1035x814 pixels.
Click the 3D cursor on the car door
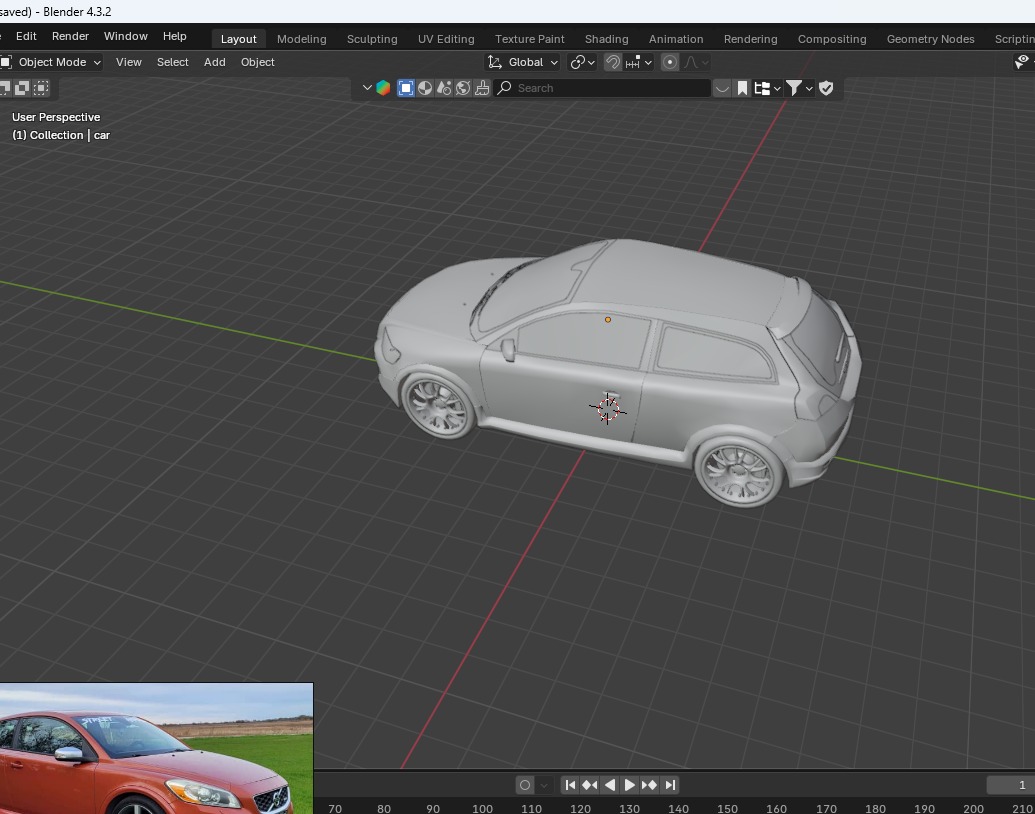(x=608, y=409)
